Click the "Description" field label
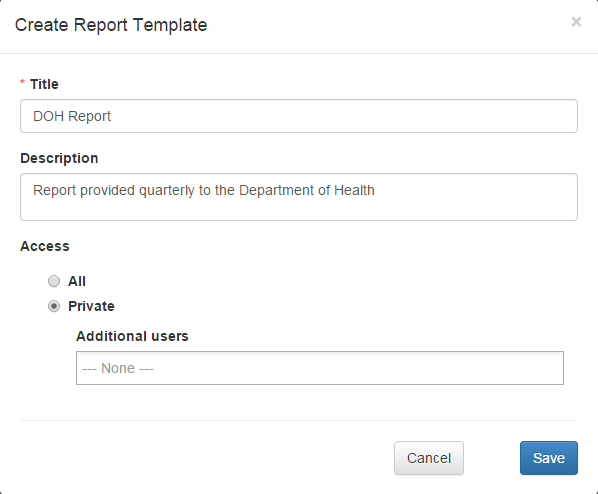 tap(59, 158)
